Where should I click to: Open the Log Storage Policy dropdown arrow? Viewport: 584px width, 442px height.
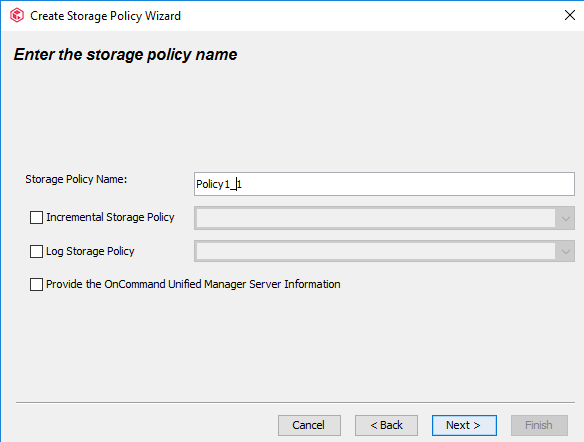pos(565,251)
